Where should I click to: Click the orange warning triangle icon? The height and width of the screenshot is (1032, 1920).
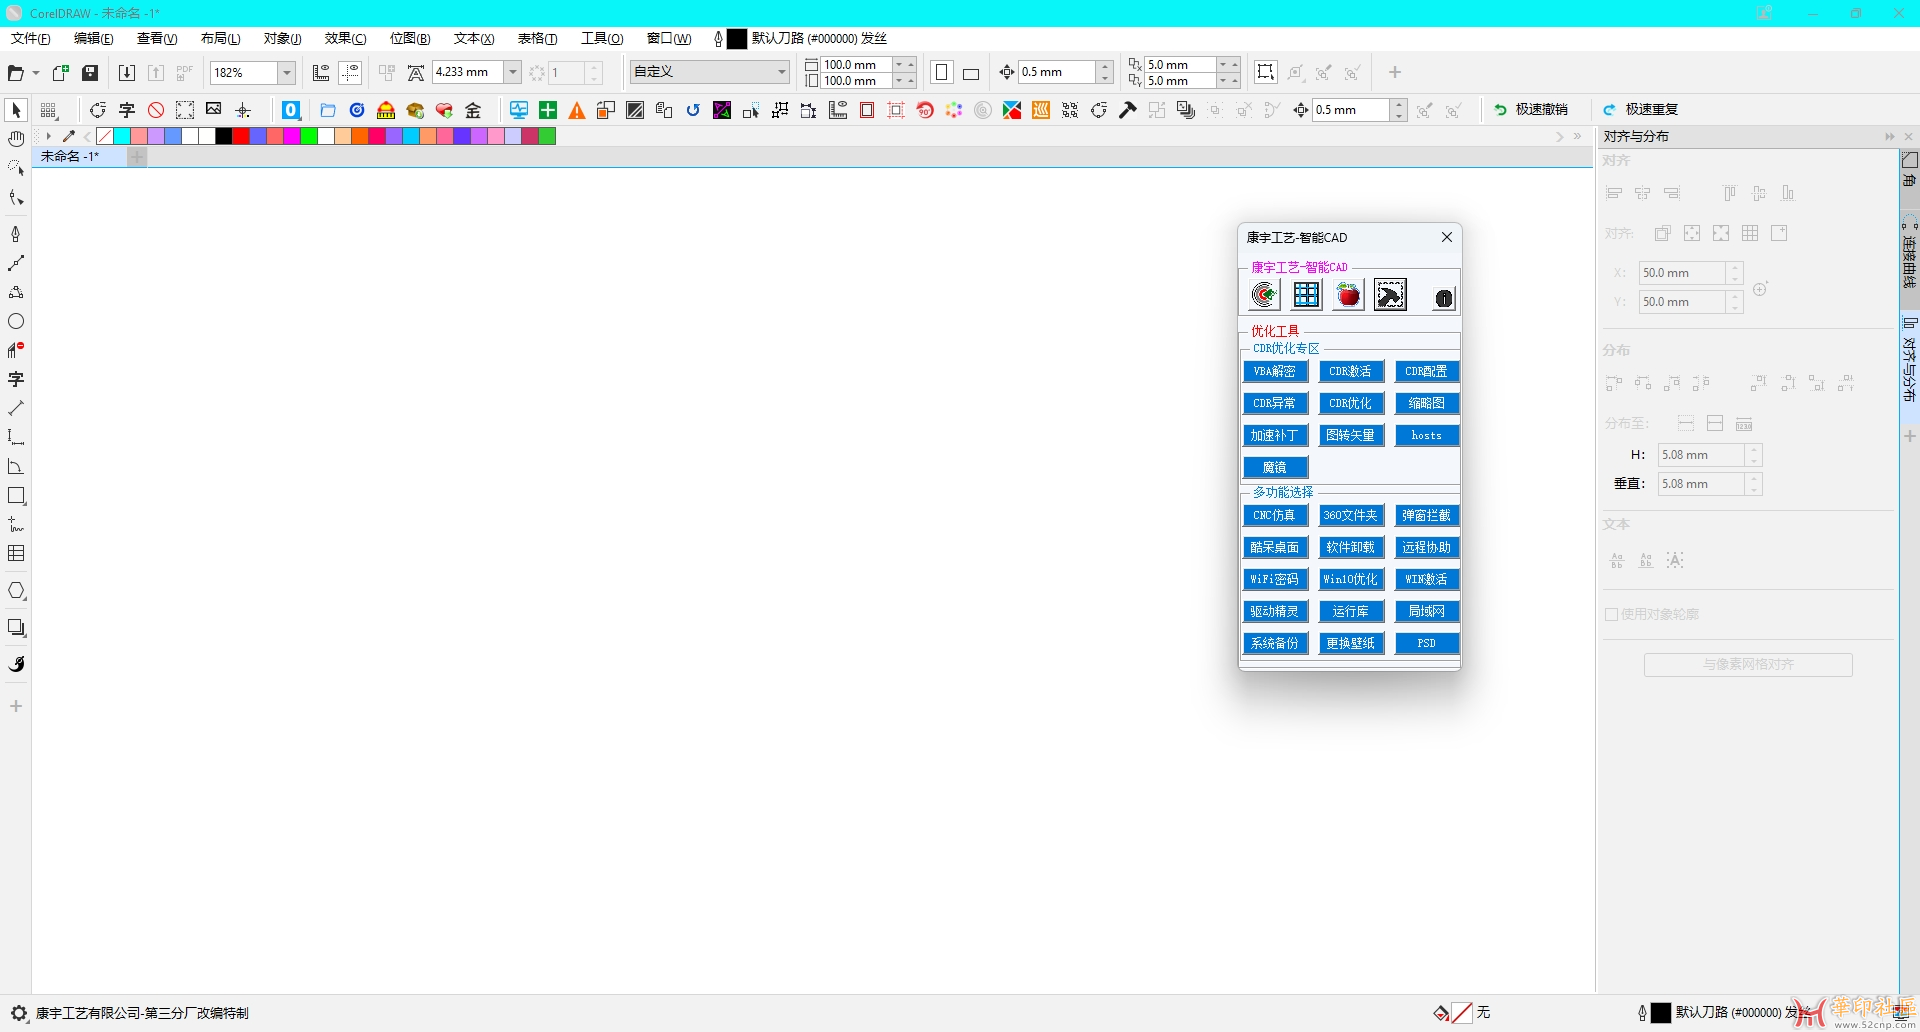click(x=577, y=110)
